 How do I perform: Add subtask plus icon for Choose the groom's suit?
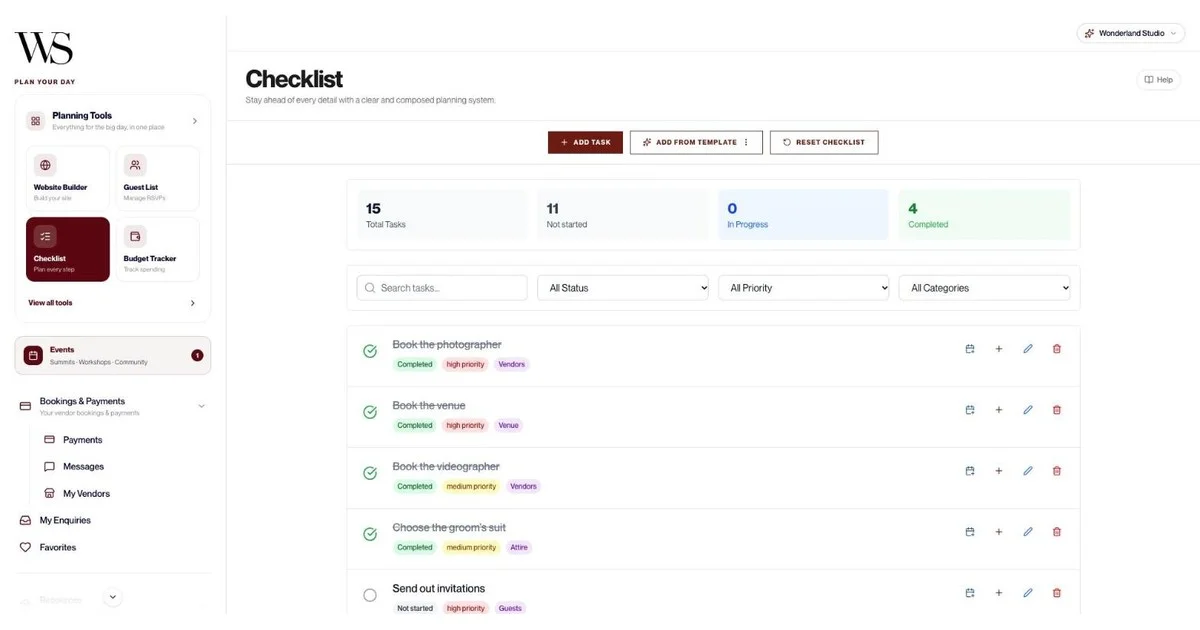tap(999, 532)
